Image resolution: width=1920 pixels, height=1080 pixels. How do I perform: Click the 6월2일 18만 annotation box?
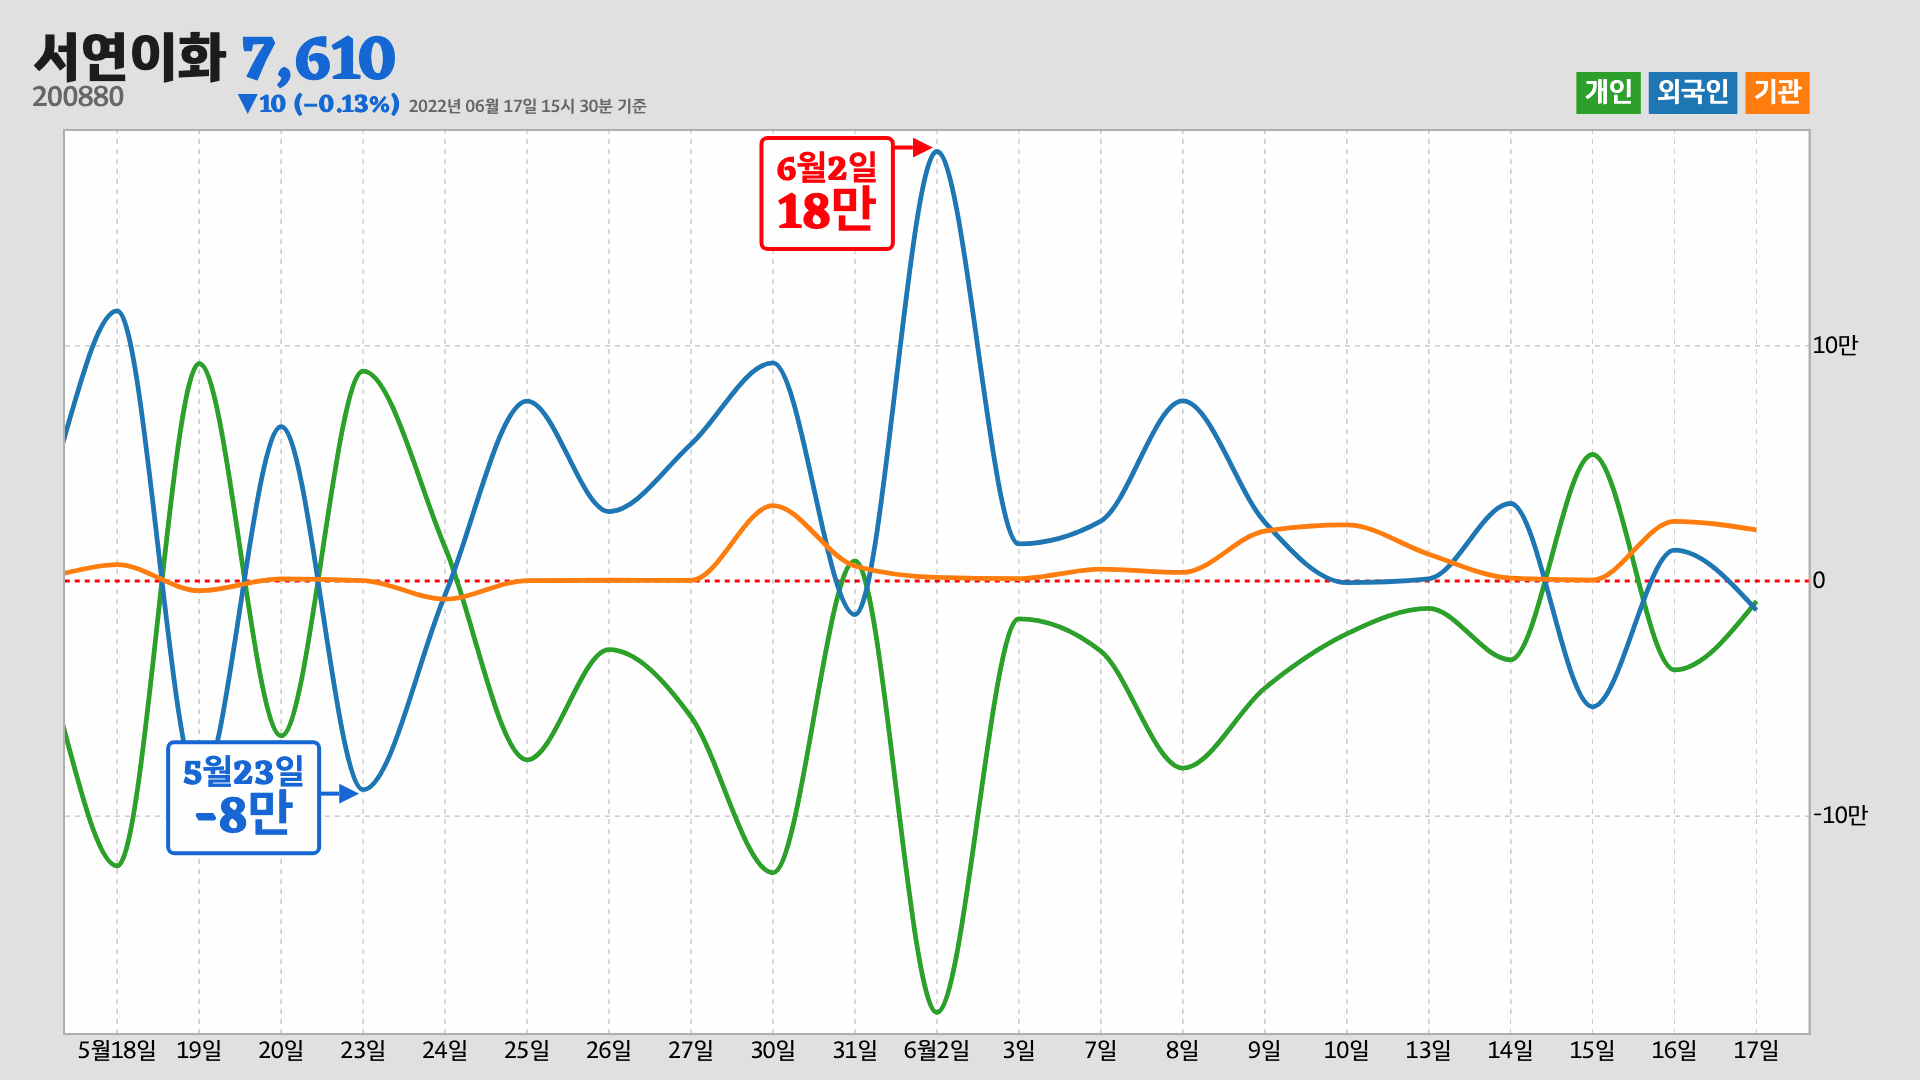click(827, 193)
